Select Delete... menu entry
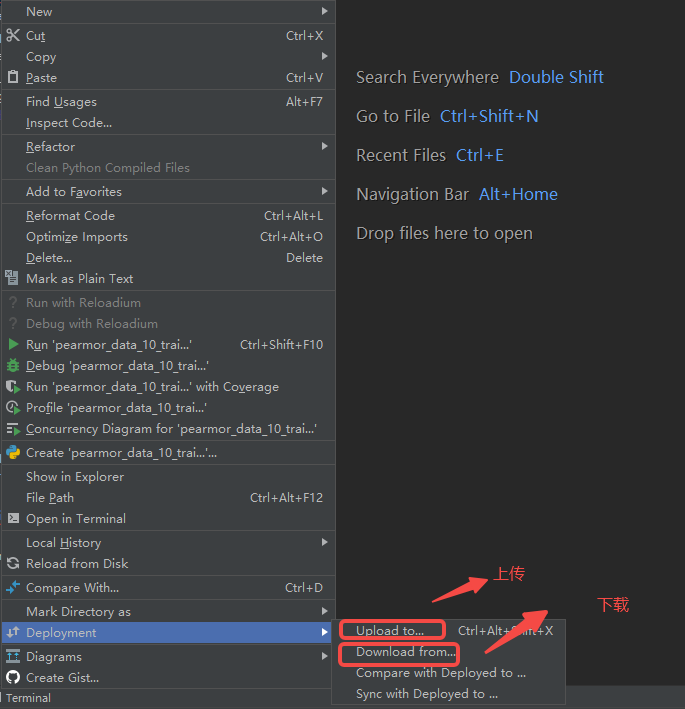Viewport: 685px width, 709px height. (168, 258)
